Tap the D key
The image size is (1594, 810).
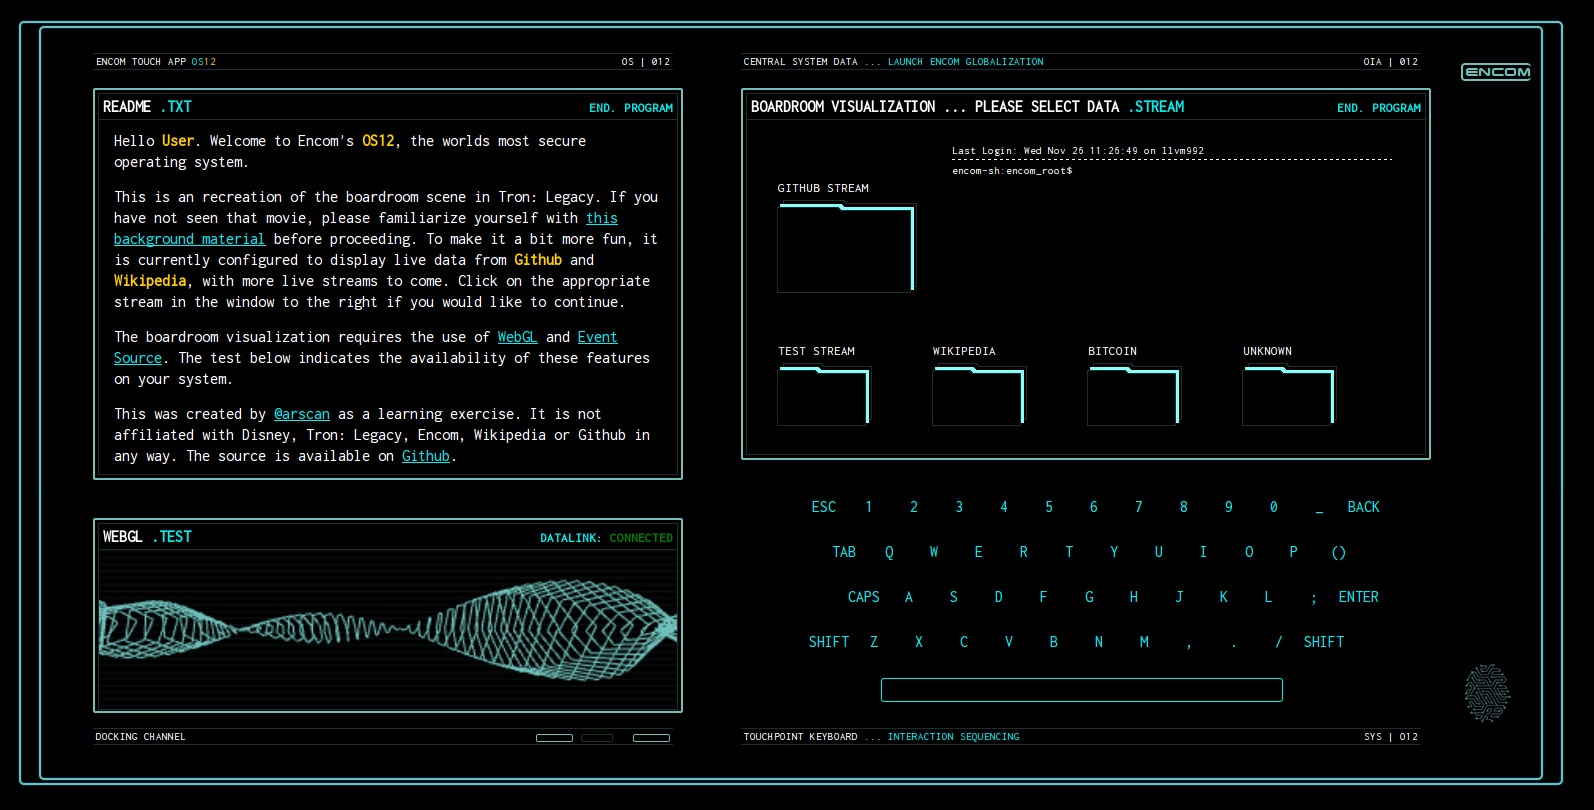point(998,597)
